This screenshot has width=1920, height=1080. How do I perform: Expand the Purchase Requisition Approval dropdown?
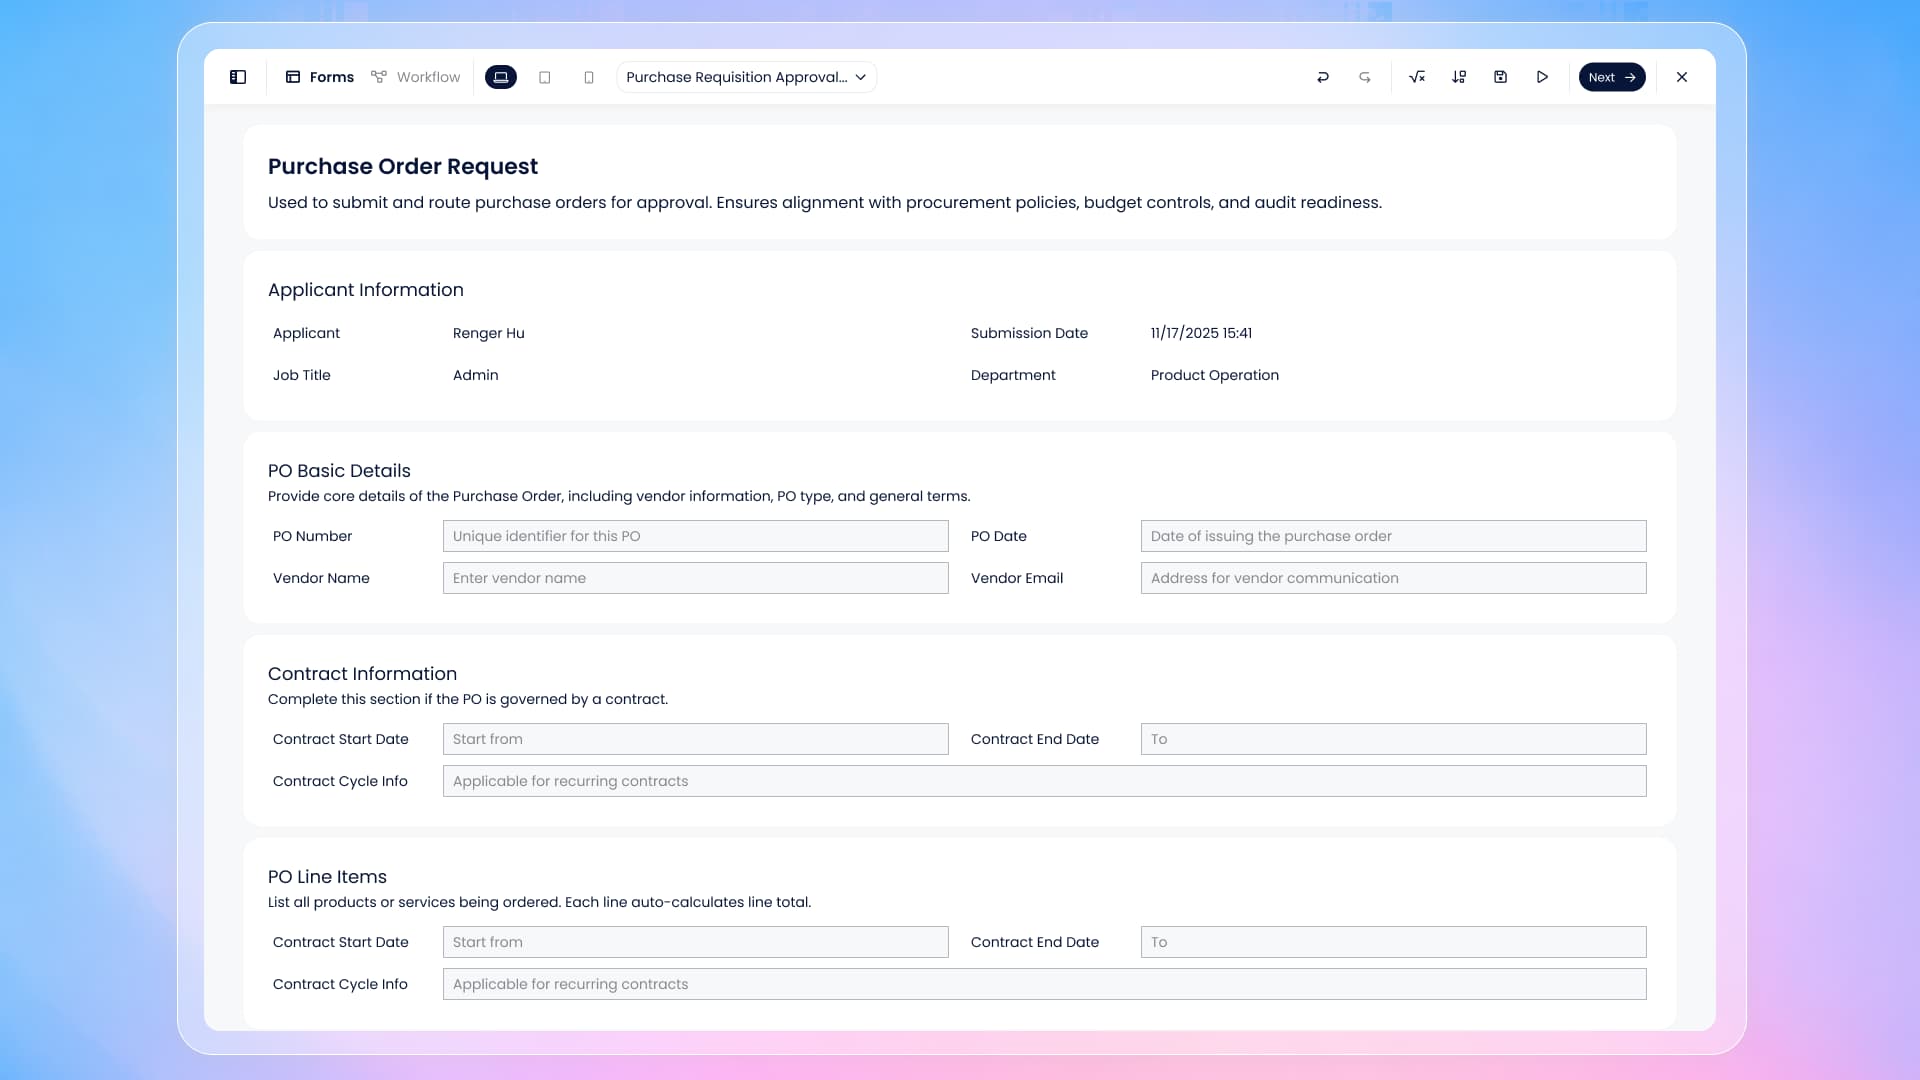pos(746,77)
